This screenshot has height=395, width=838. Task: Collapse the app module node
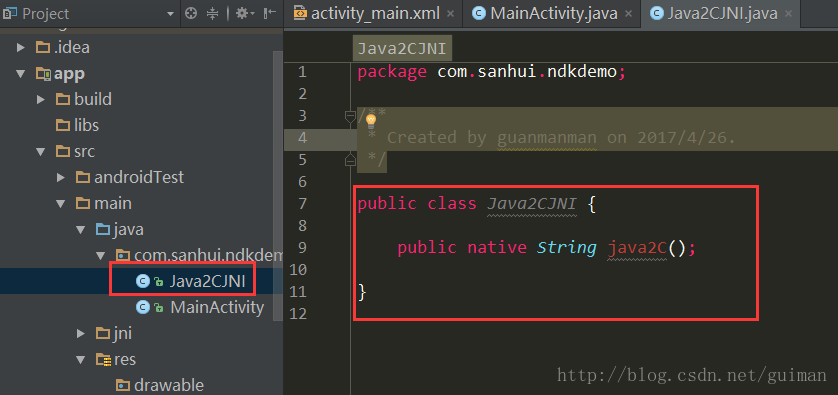21,73
